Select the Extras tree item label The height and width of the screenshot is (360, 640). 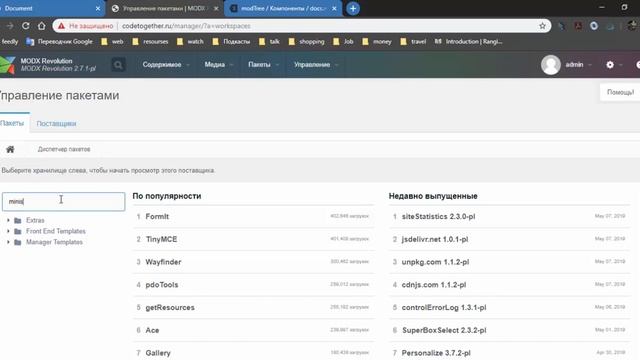pos(35,220)
